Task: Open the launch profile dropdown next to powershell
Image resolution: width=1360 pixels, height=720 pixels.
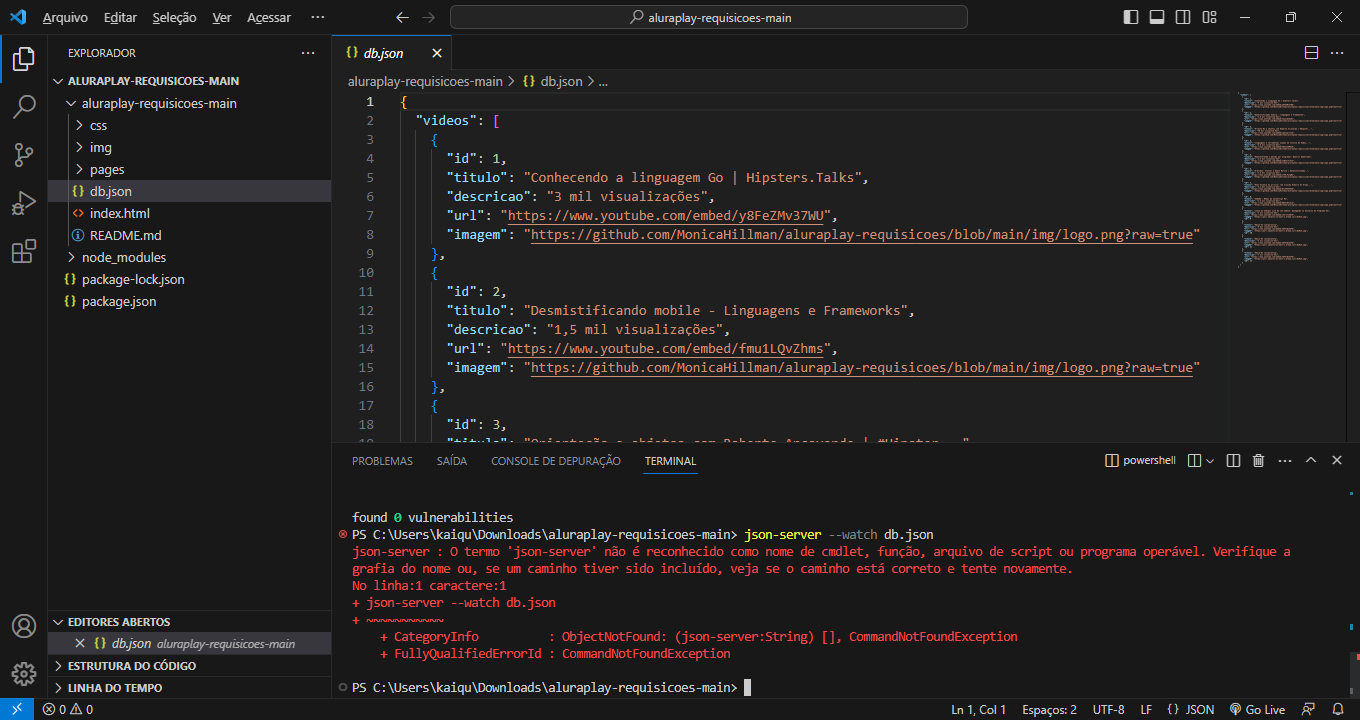Action: (1210, 461)
